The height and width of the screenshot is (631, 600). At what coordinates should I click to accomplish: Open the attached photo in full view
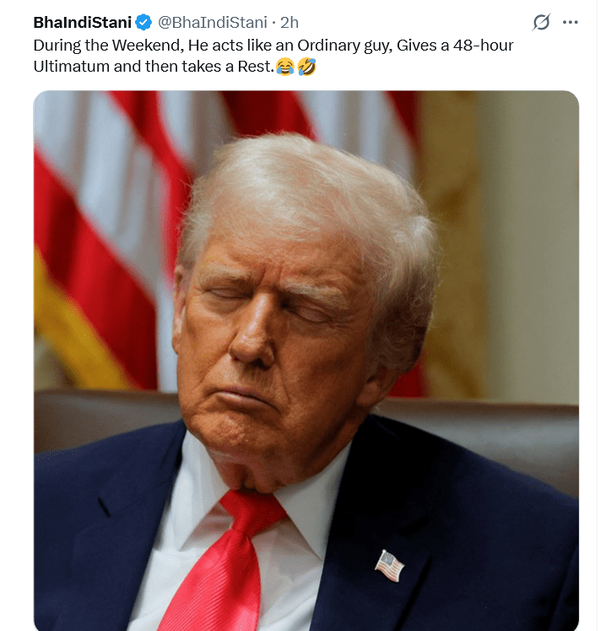[x=306, y=361]
